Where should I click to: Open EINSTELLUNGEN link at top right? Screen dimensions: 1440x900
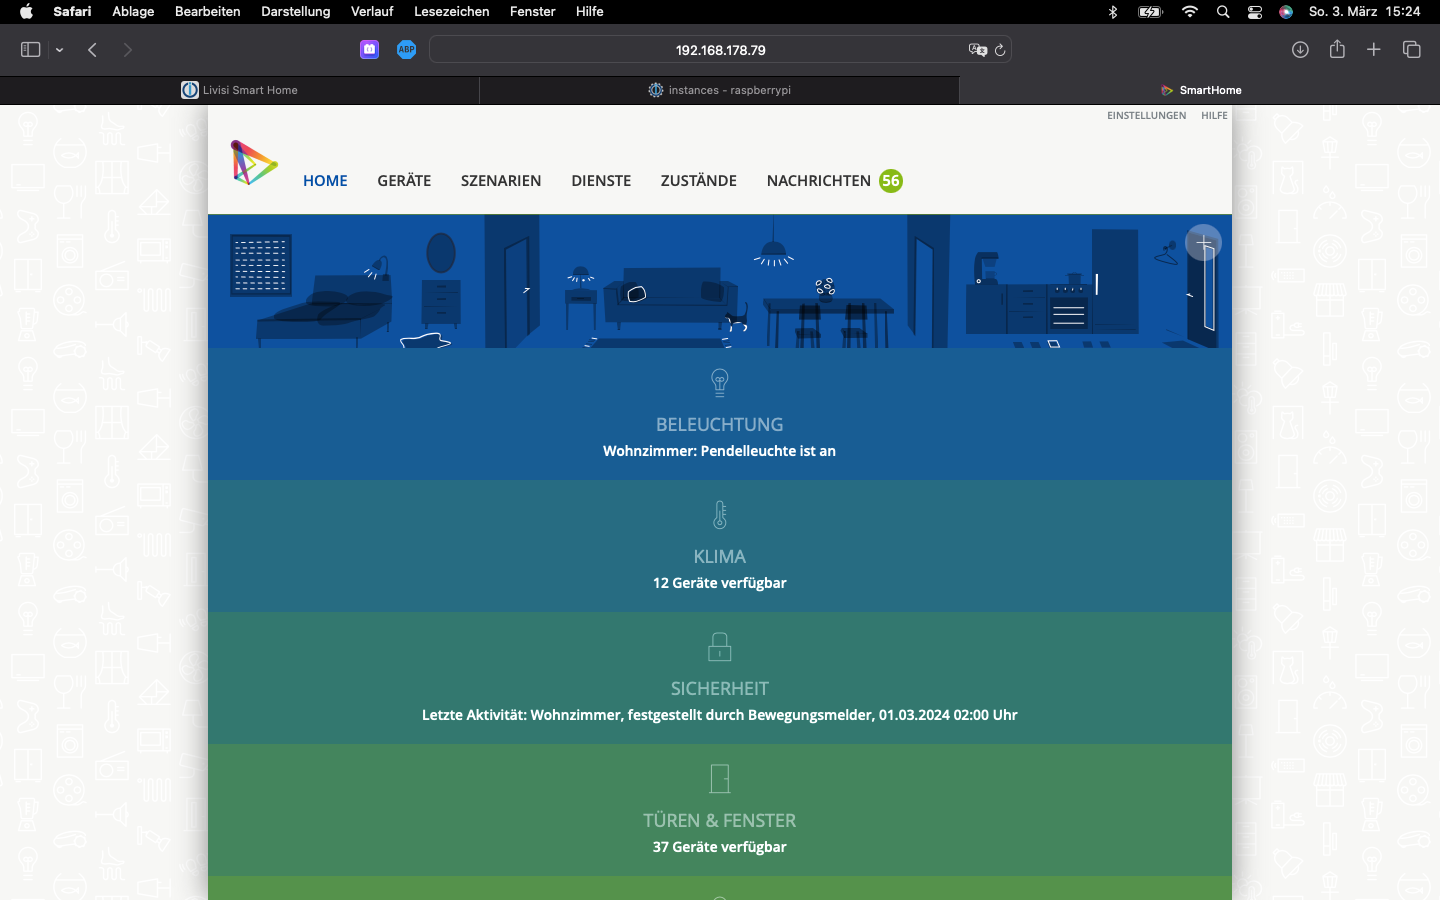click(1146, 116)
